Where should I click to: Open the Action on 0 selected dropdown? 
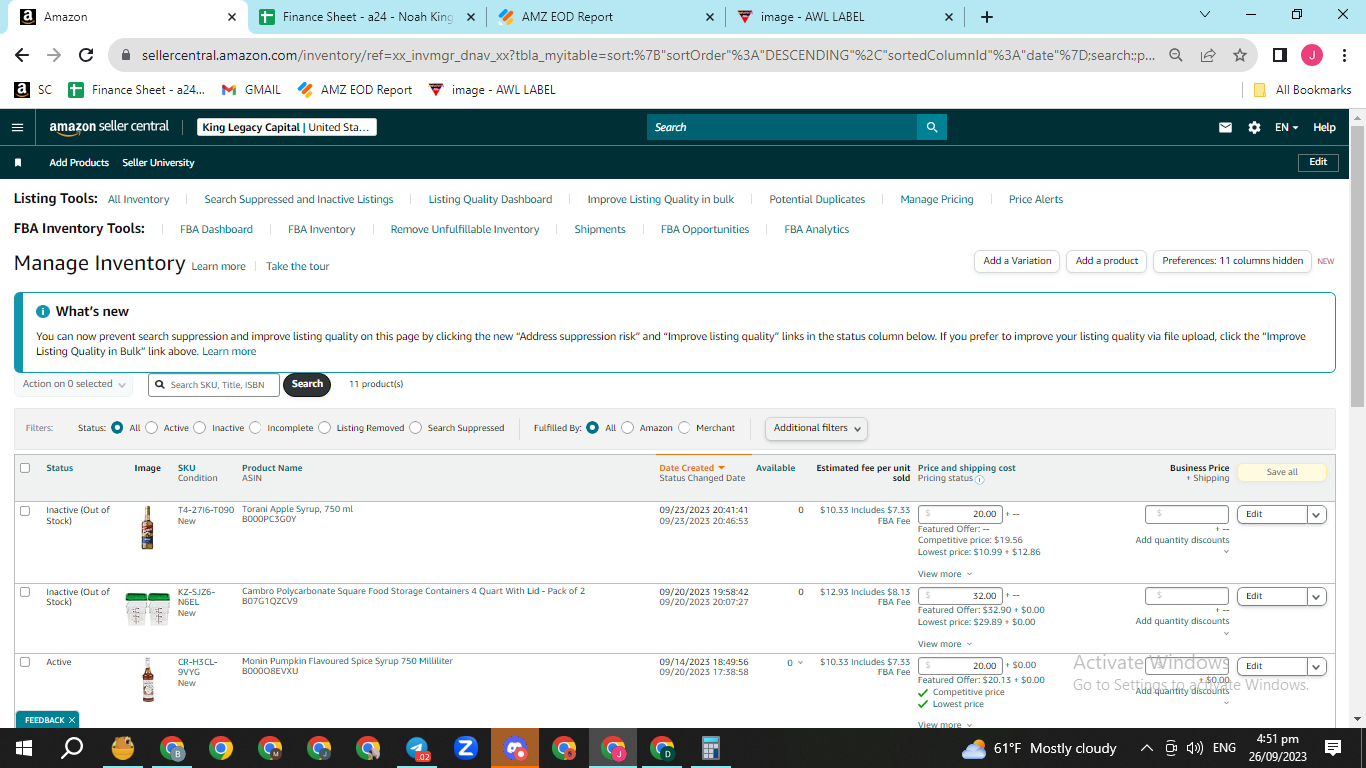tap(74, 384)
